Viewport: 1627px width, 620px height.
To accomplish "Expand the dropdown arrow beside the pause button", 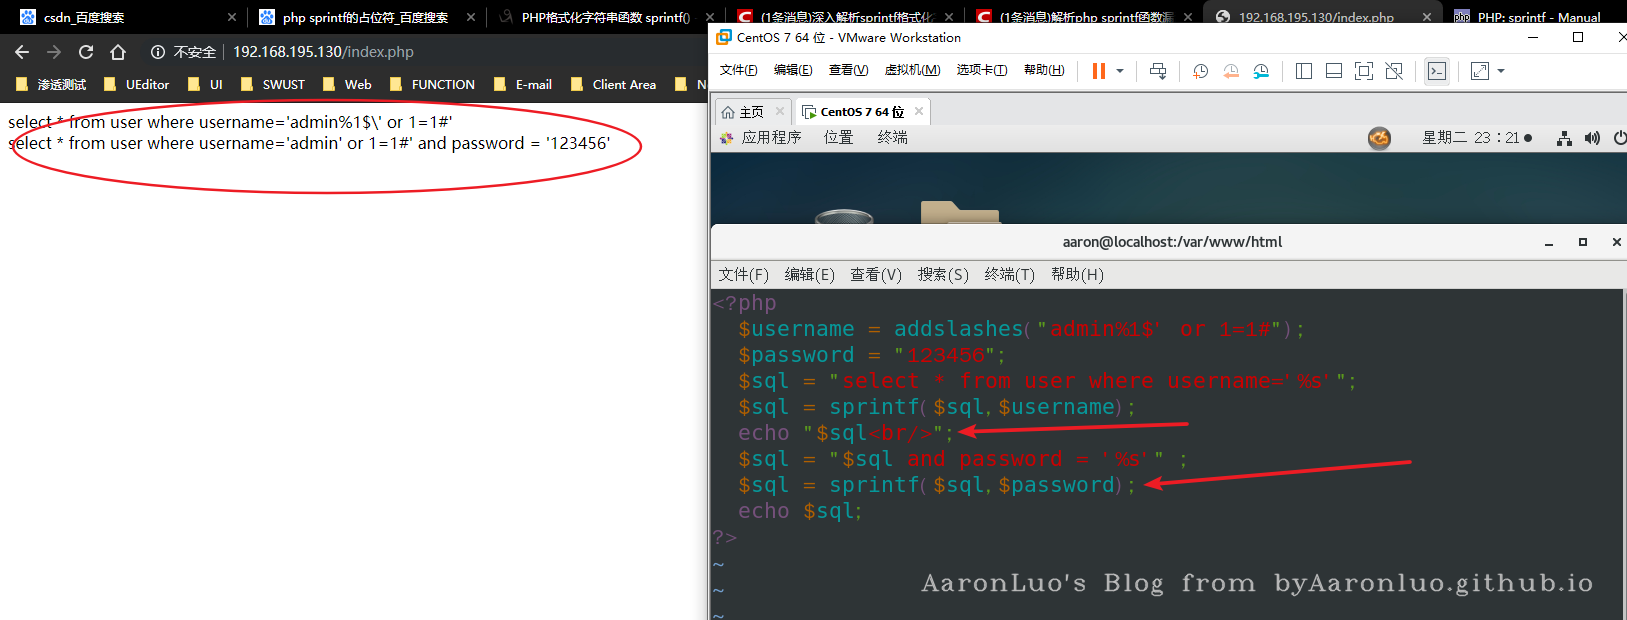I will [x=1120, y=71].
